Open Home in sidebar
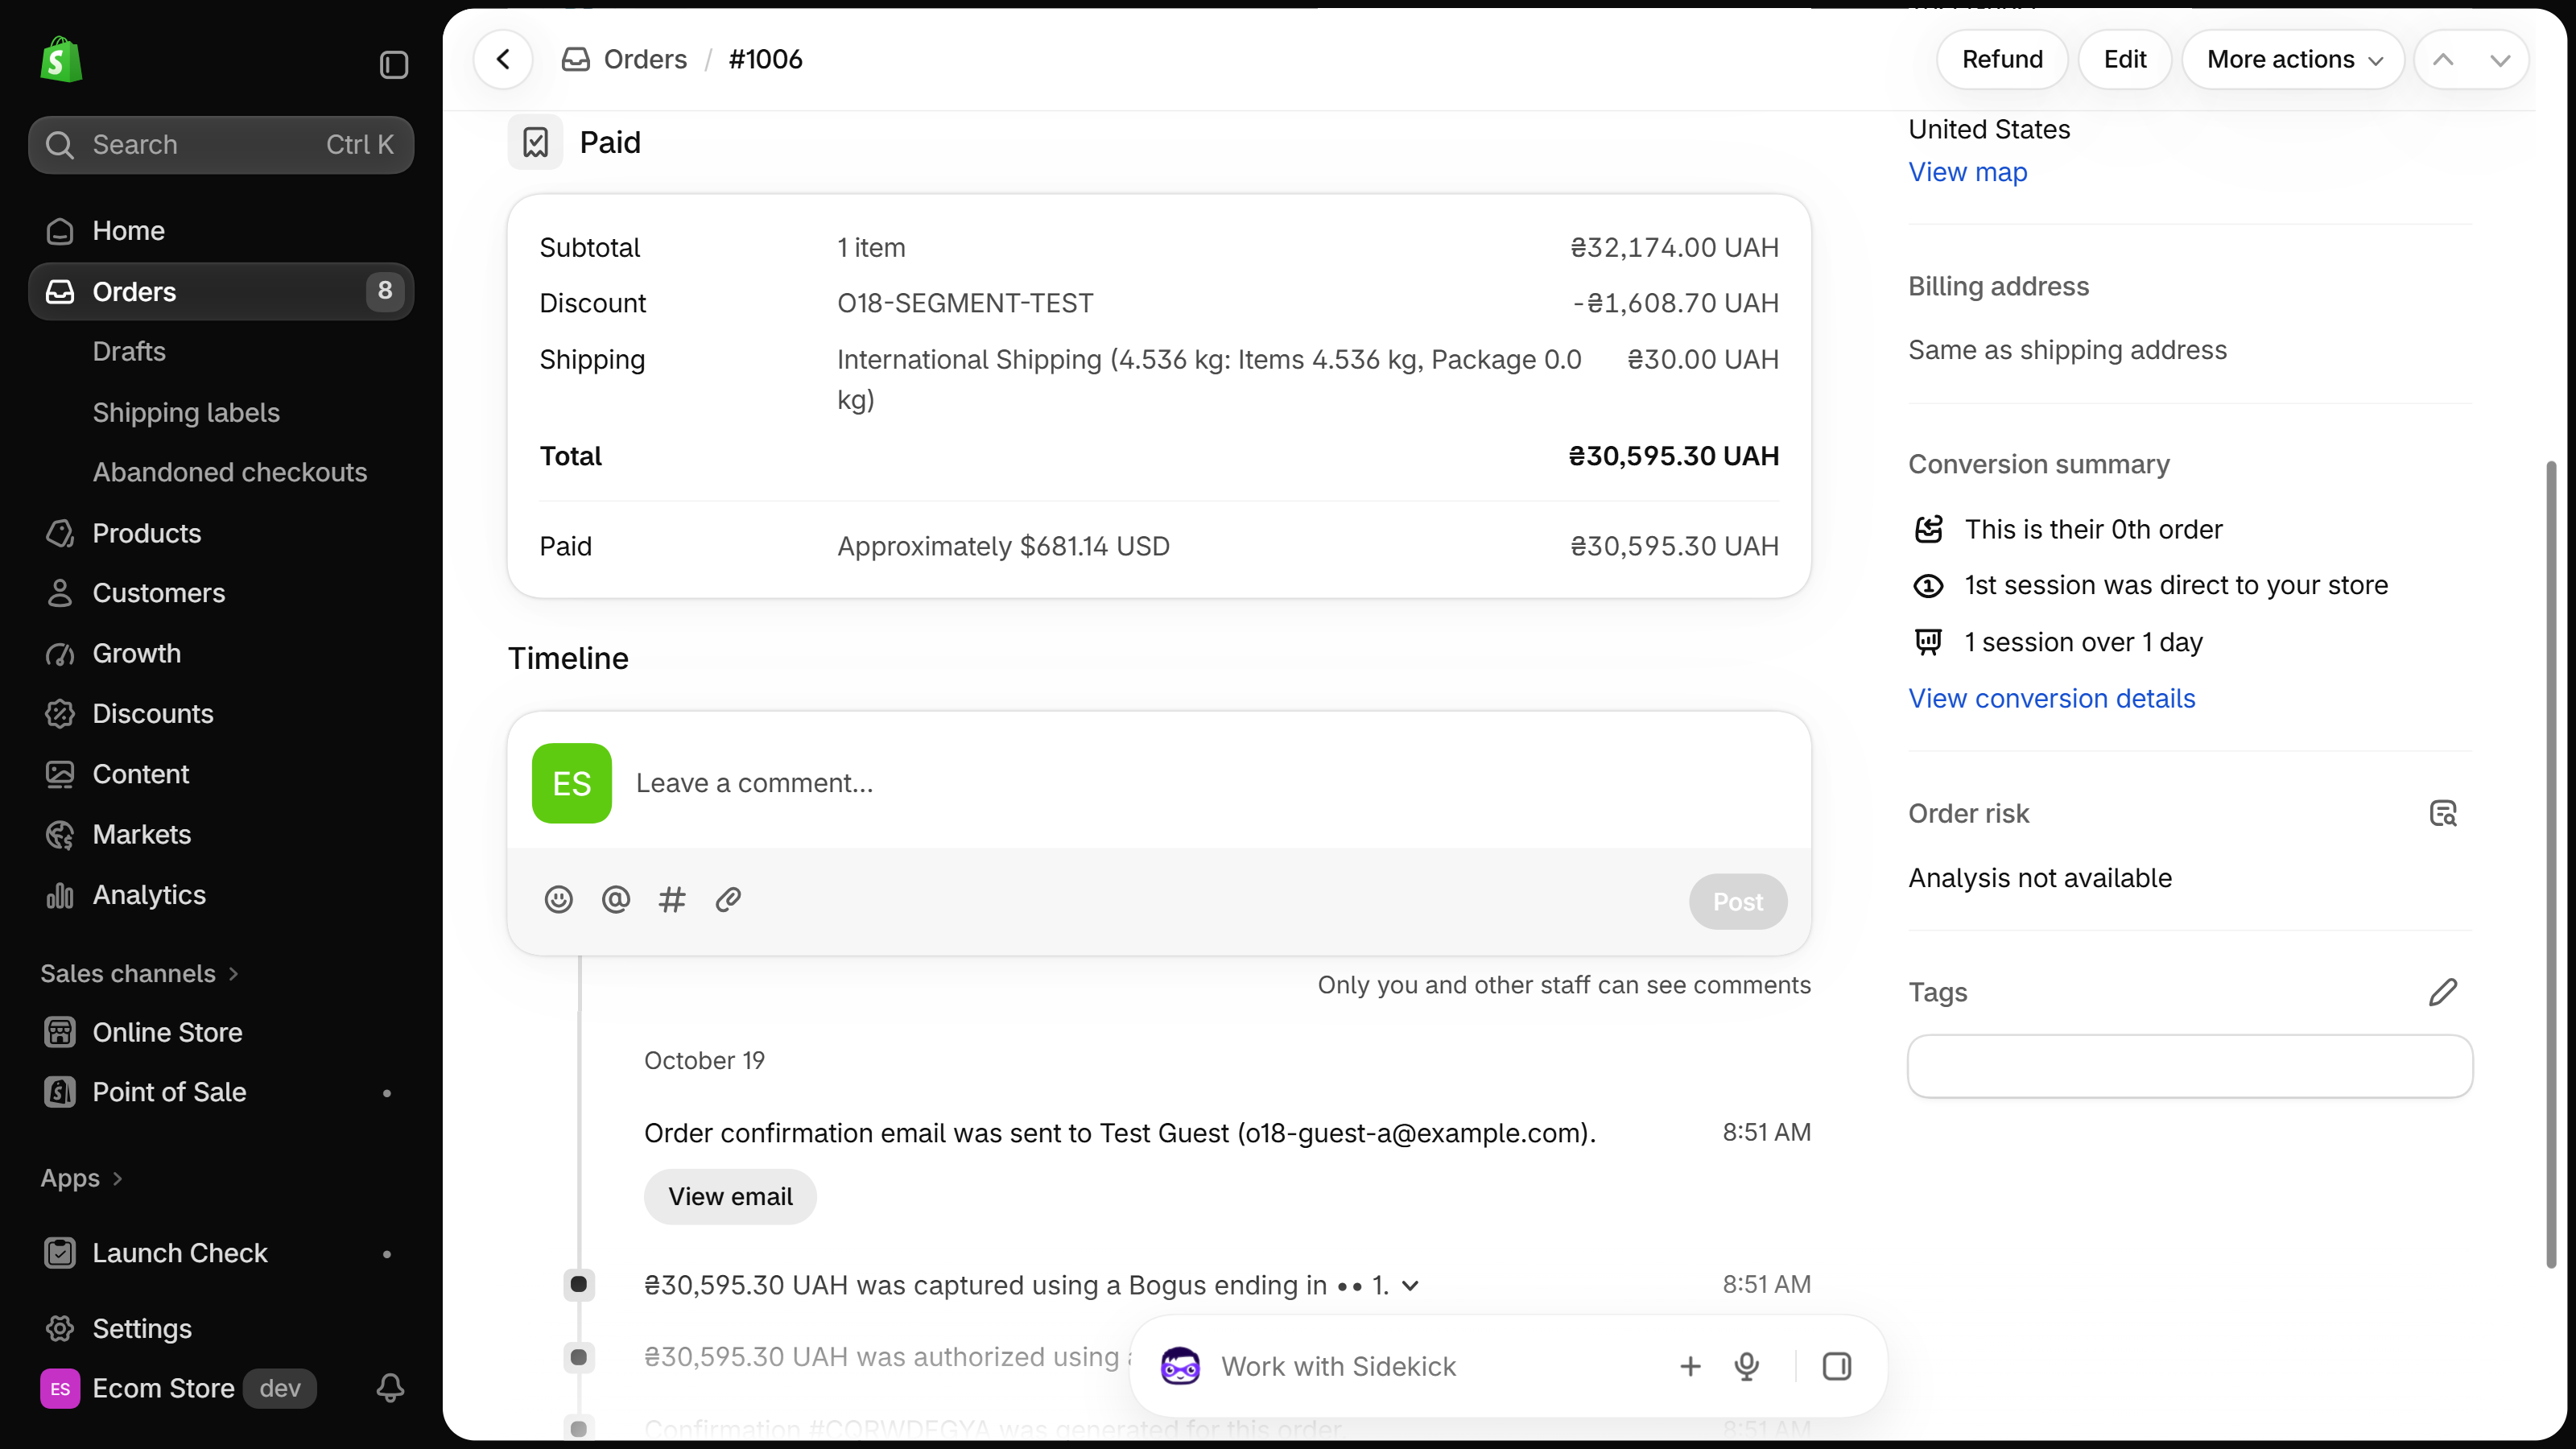 pyautogui.click(x=221, y=231)
